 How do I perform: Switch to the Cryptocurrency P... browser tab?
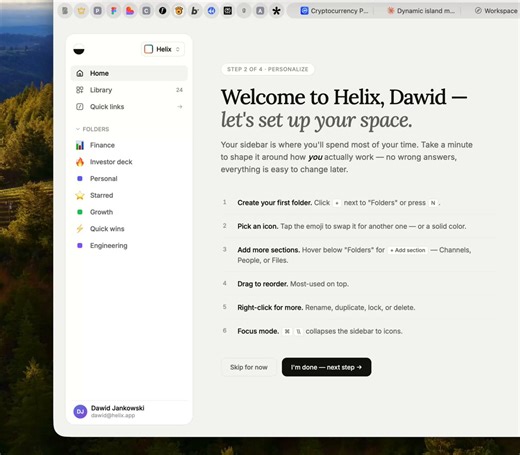[x=334, y=11]
